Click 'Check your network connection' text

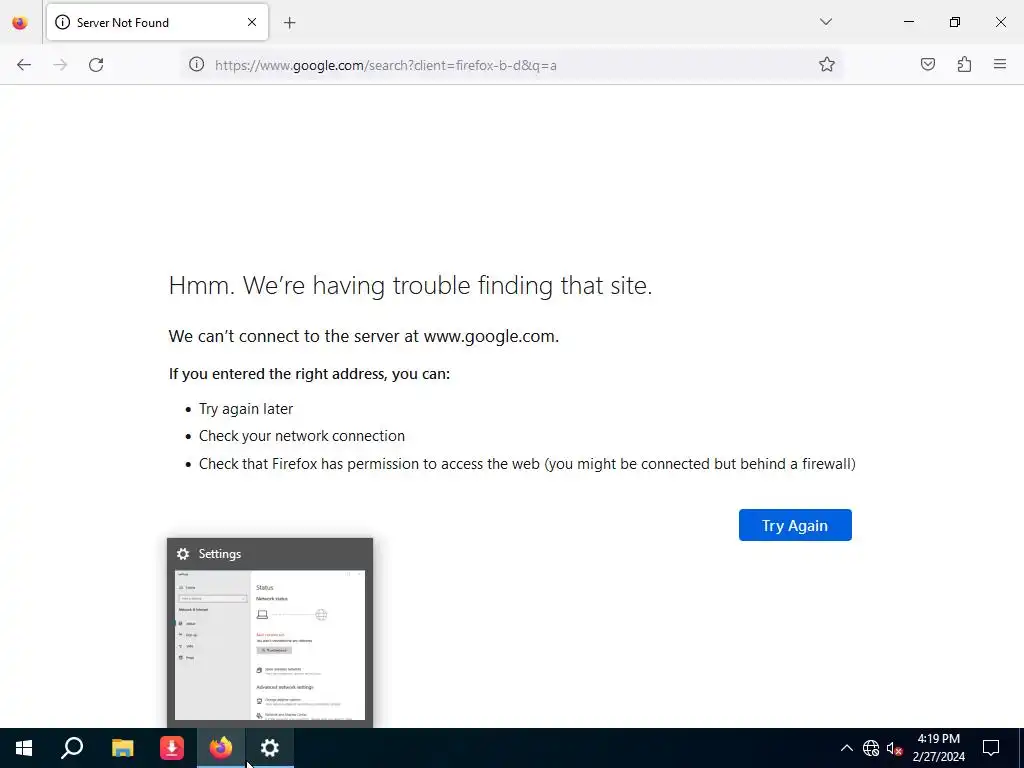click(x=302, y=436)
